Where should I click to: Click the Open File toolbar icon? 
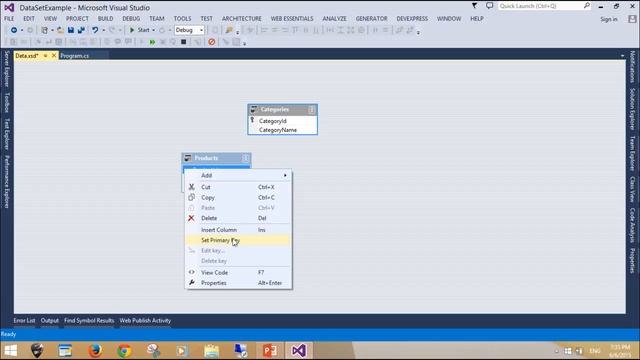click(60, 30)
